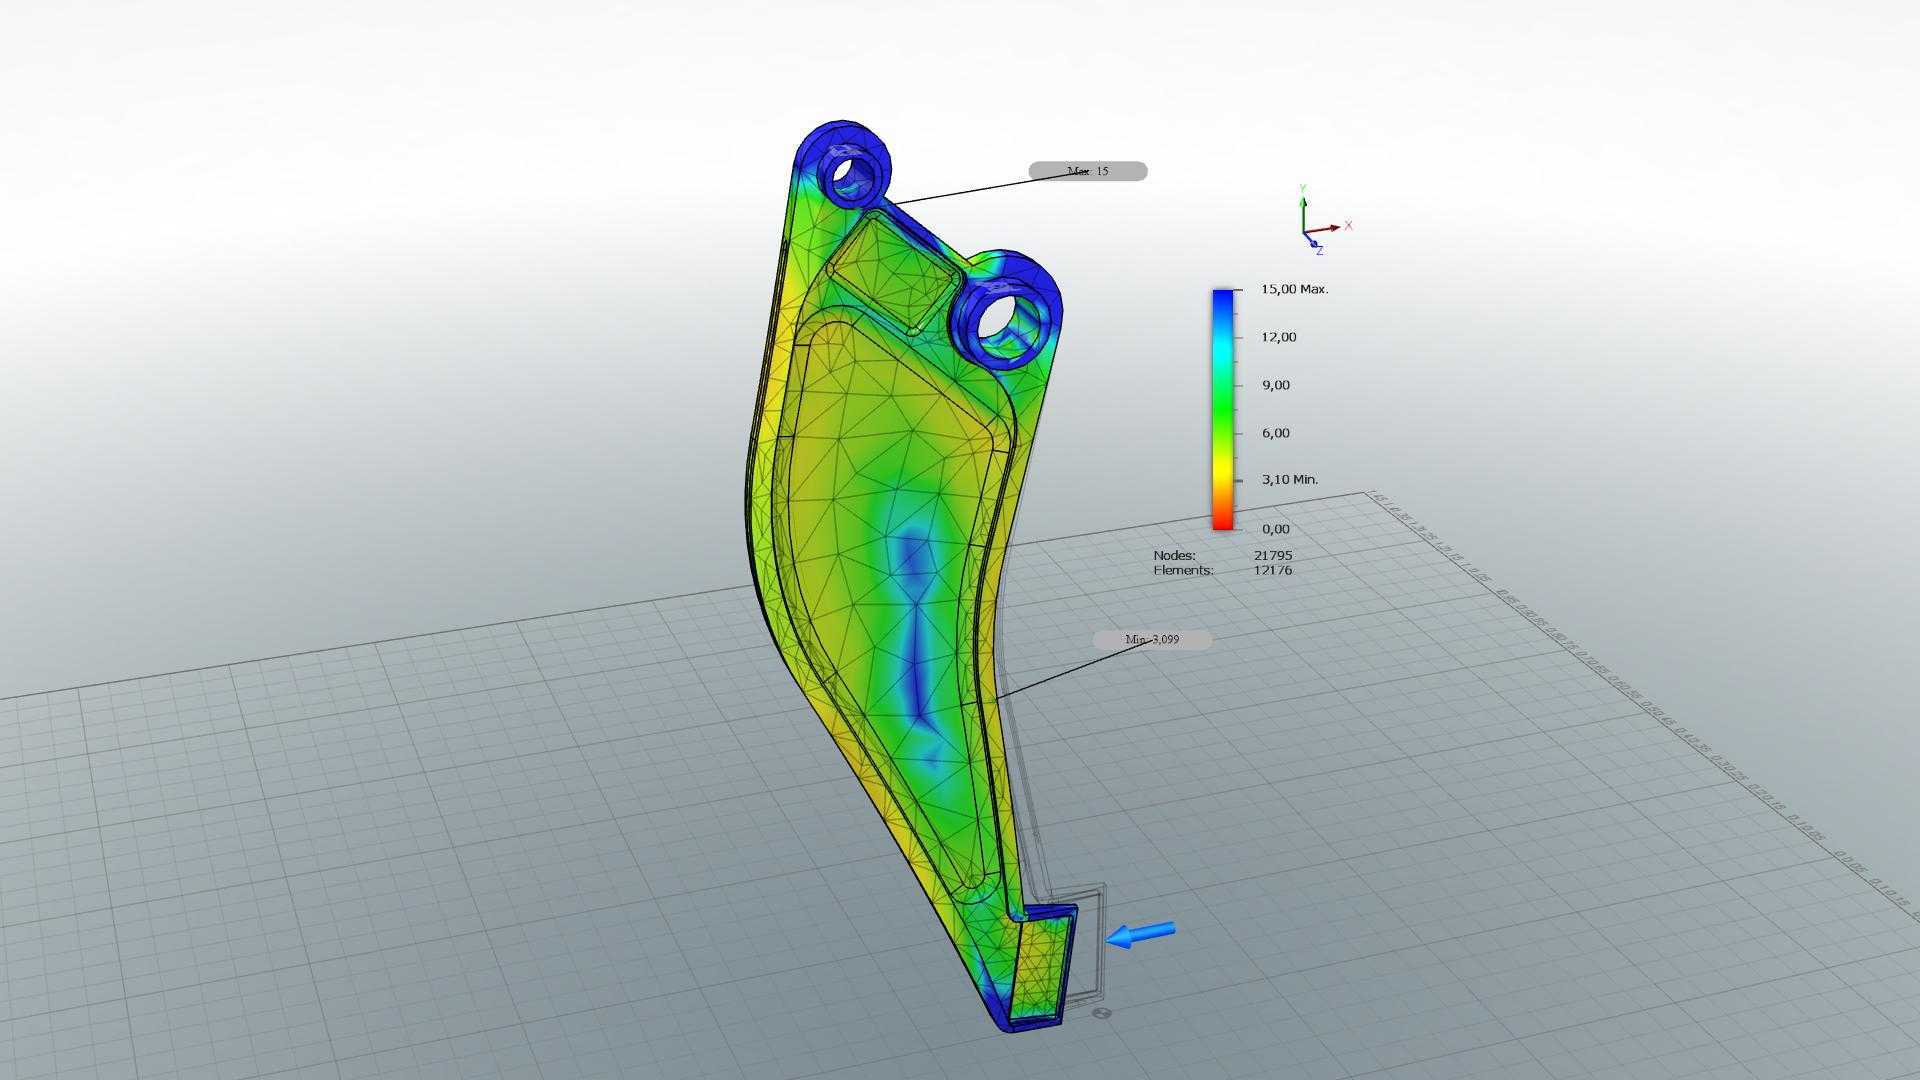Click the Max 15 probe label
The height and width of the screenshot is (1080, 1920).
point(1088,171)
